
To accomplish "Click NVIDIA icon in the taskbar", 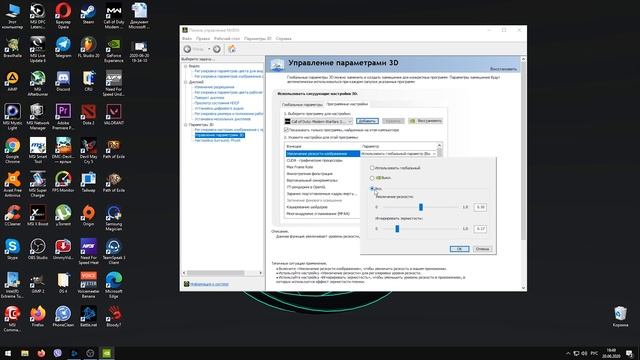I will pyautogui.click(x=107, y=353).
